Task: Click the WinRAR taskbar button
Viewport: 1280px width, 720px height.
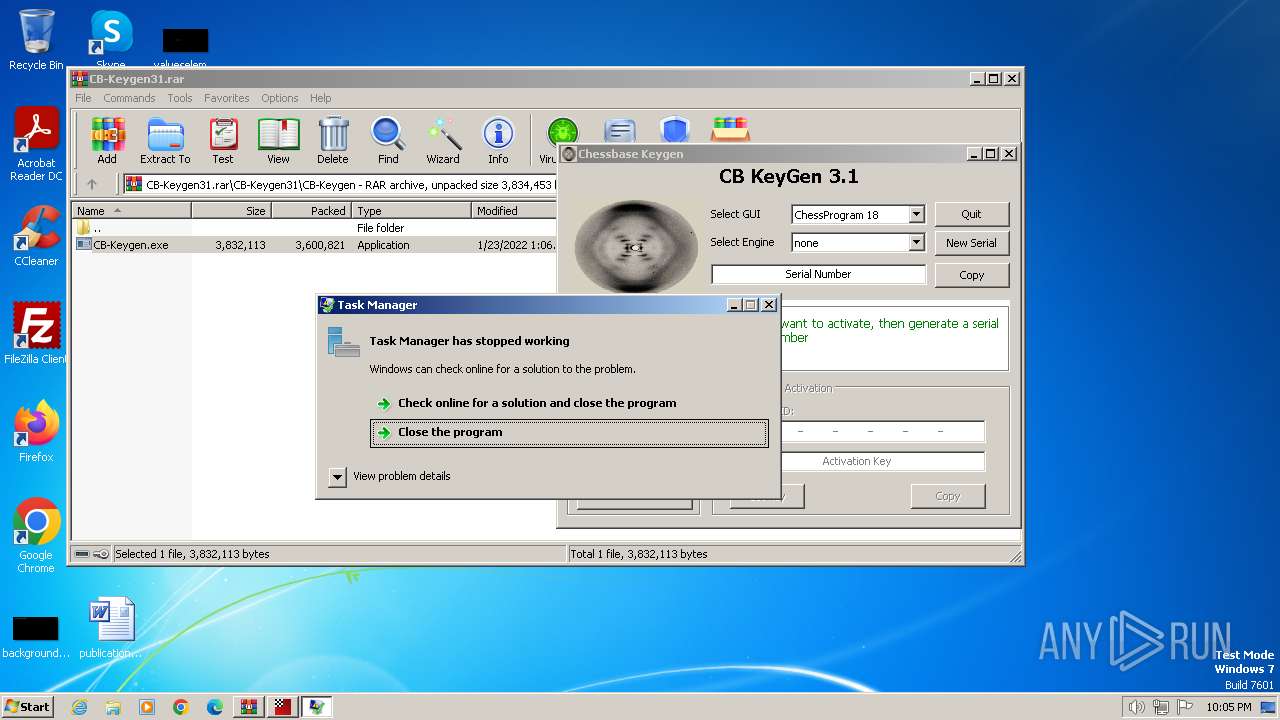Action: pyautogui.click(x=249, y=707)
